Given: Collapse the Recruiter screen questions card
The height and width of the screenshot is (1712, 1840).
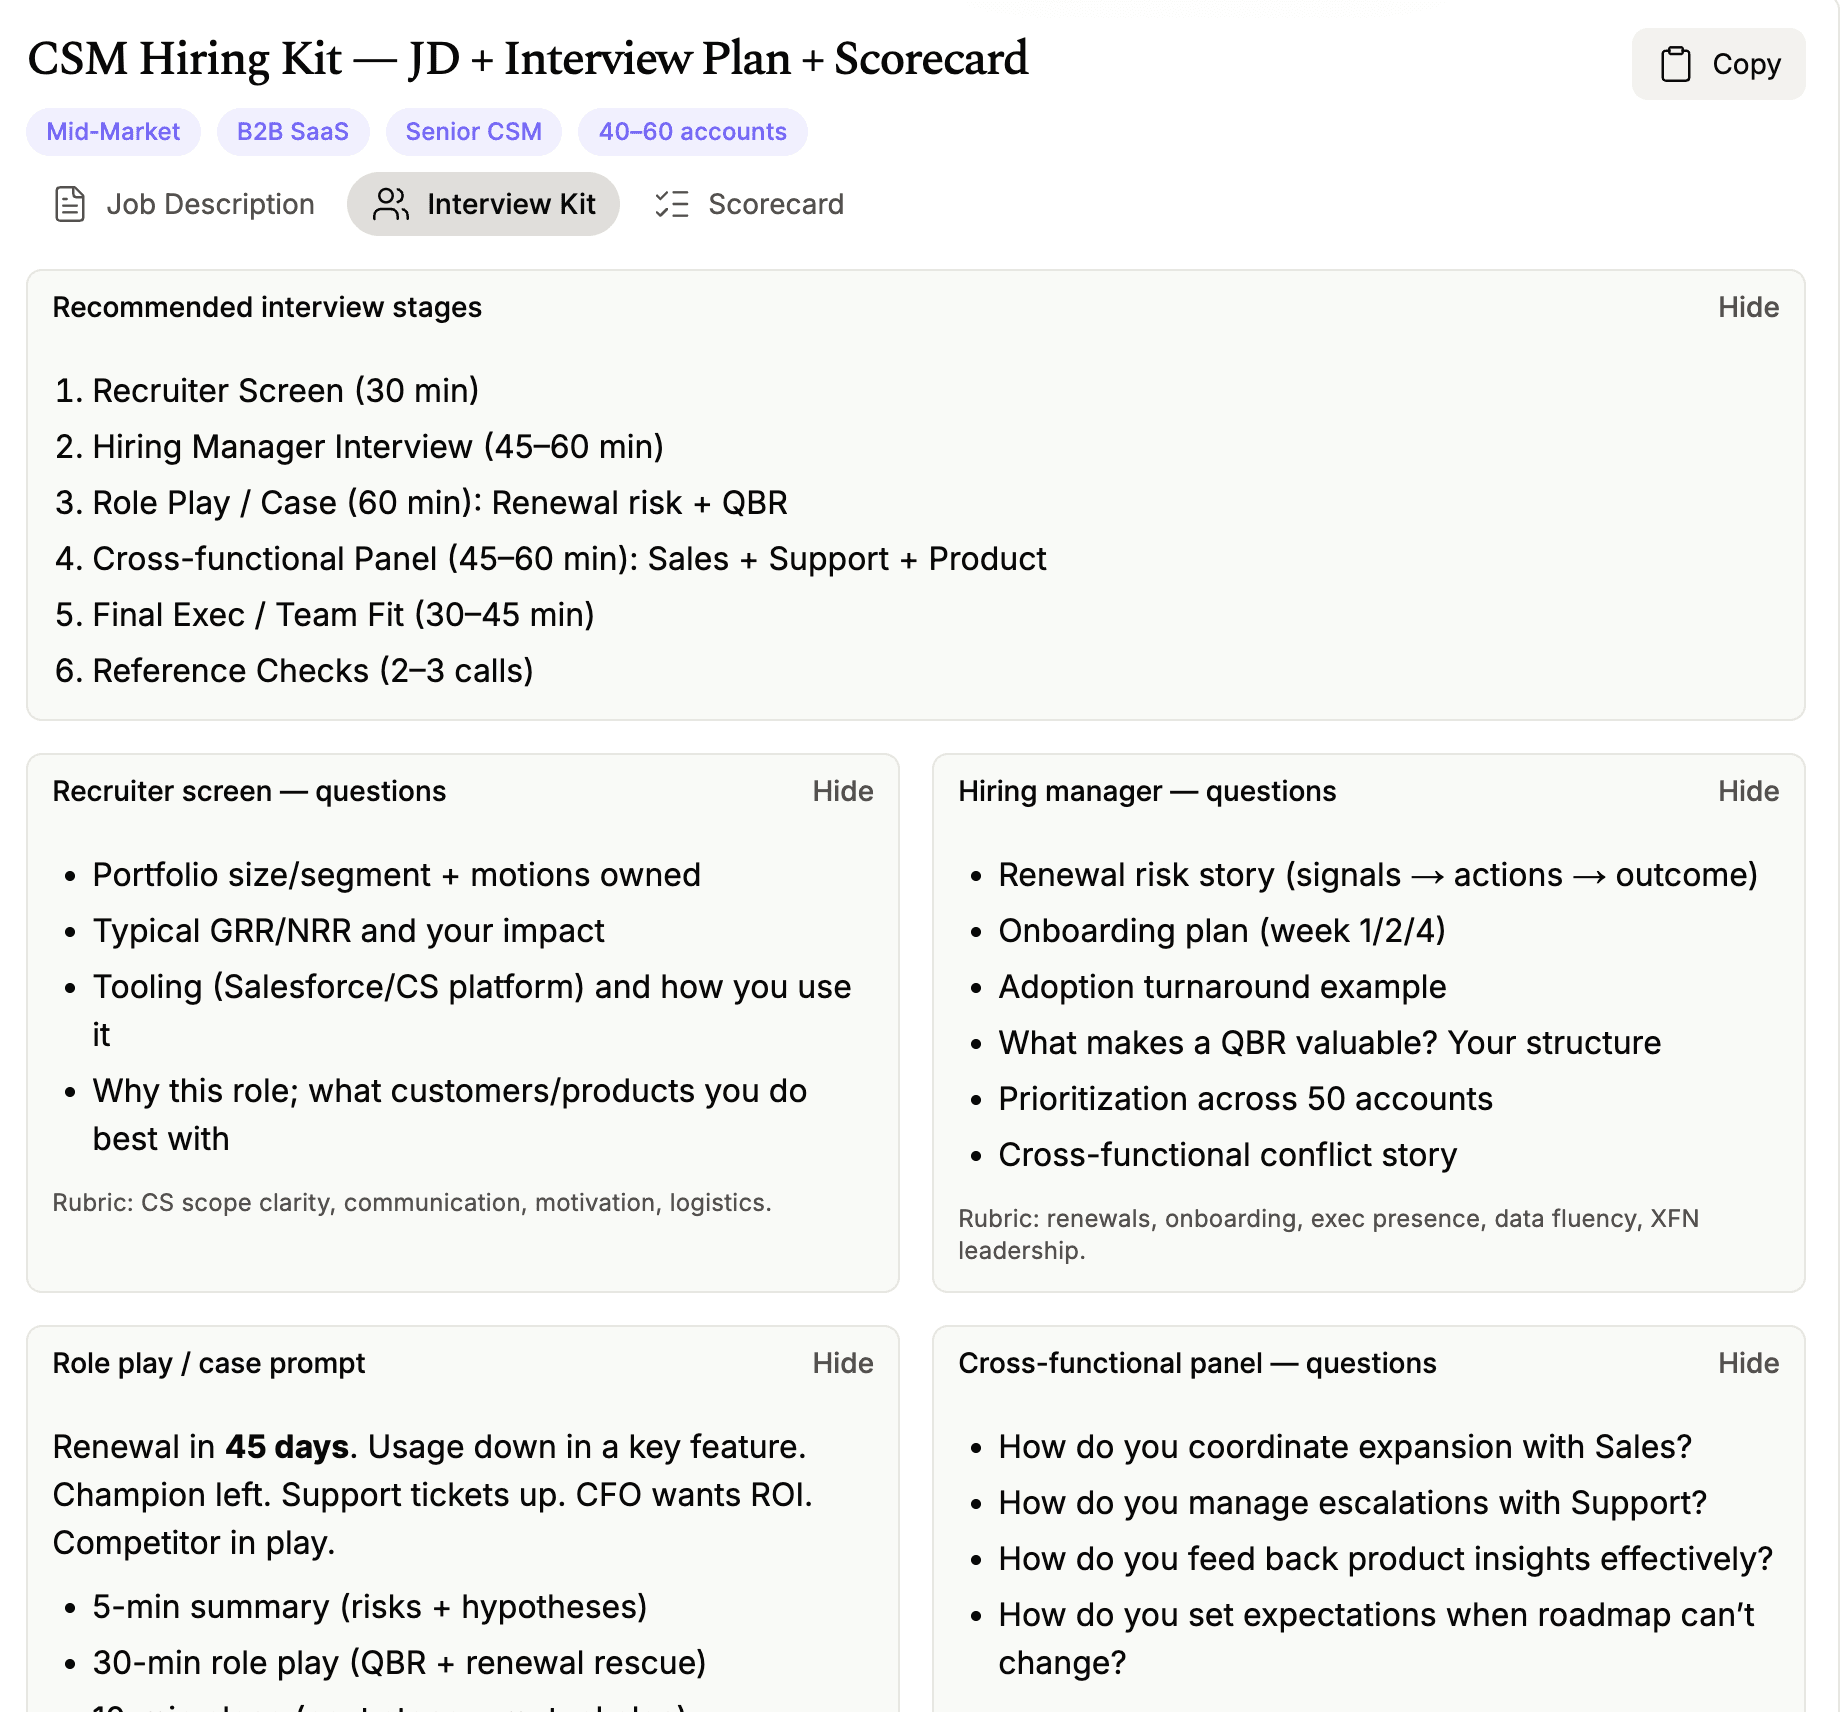Looking at the screenshot, I should [842, 791].
